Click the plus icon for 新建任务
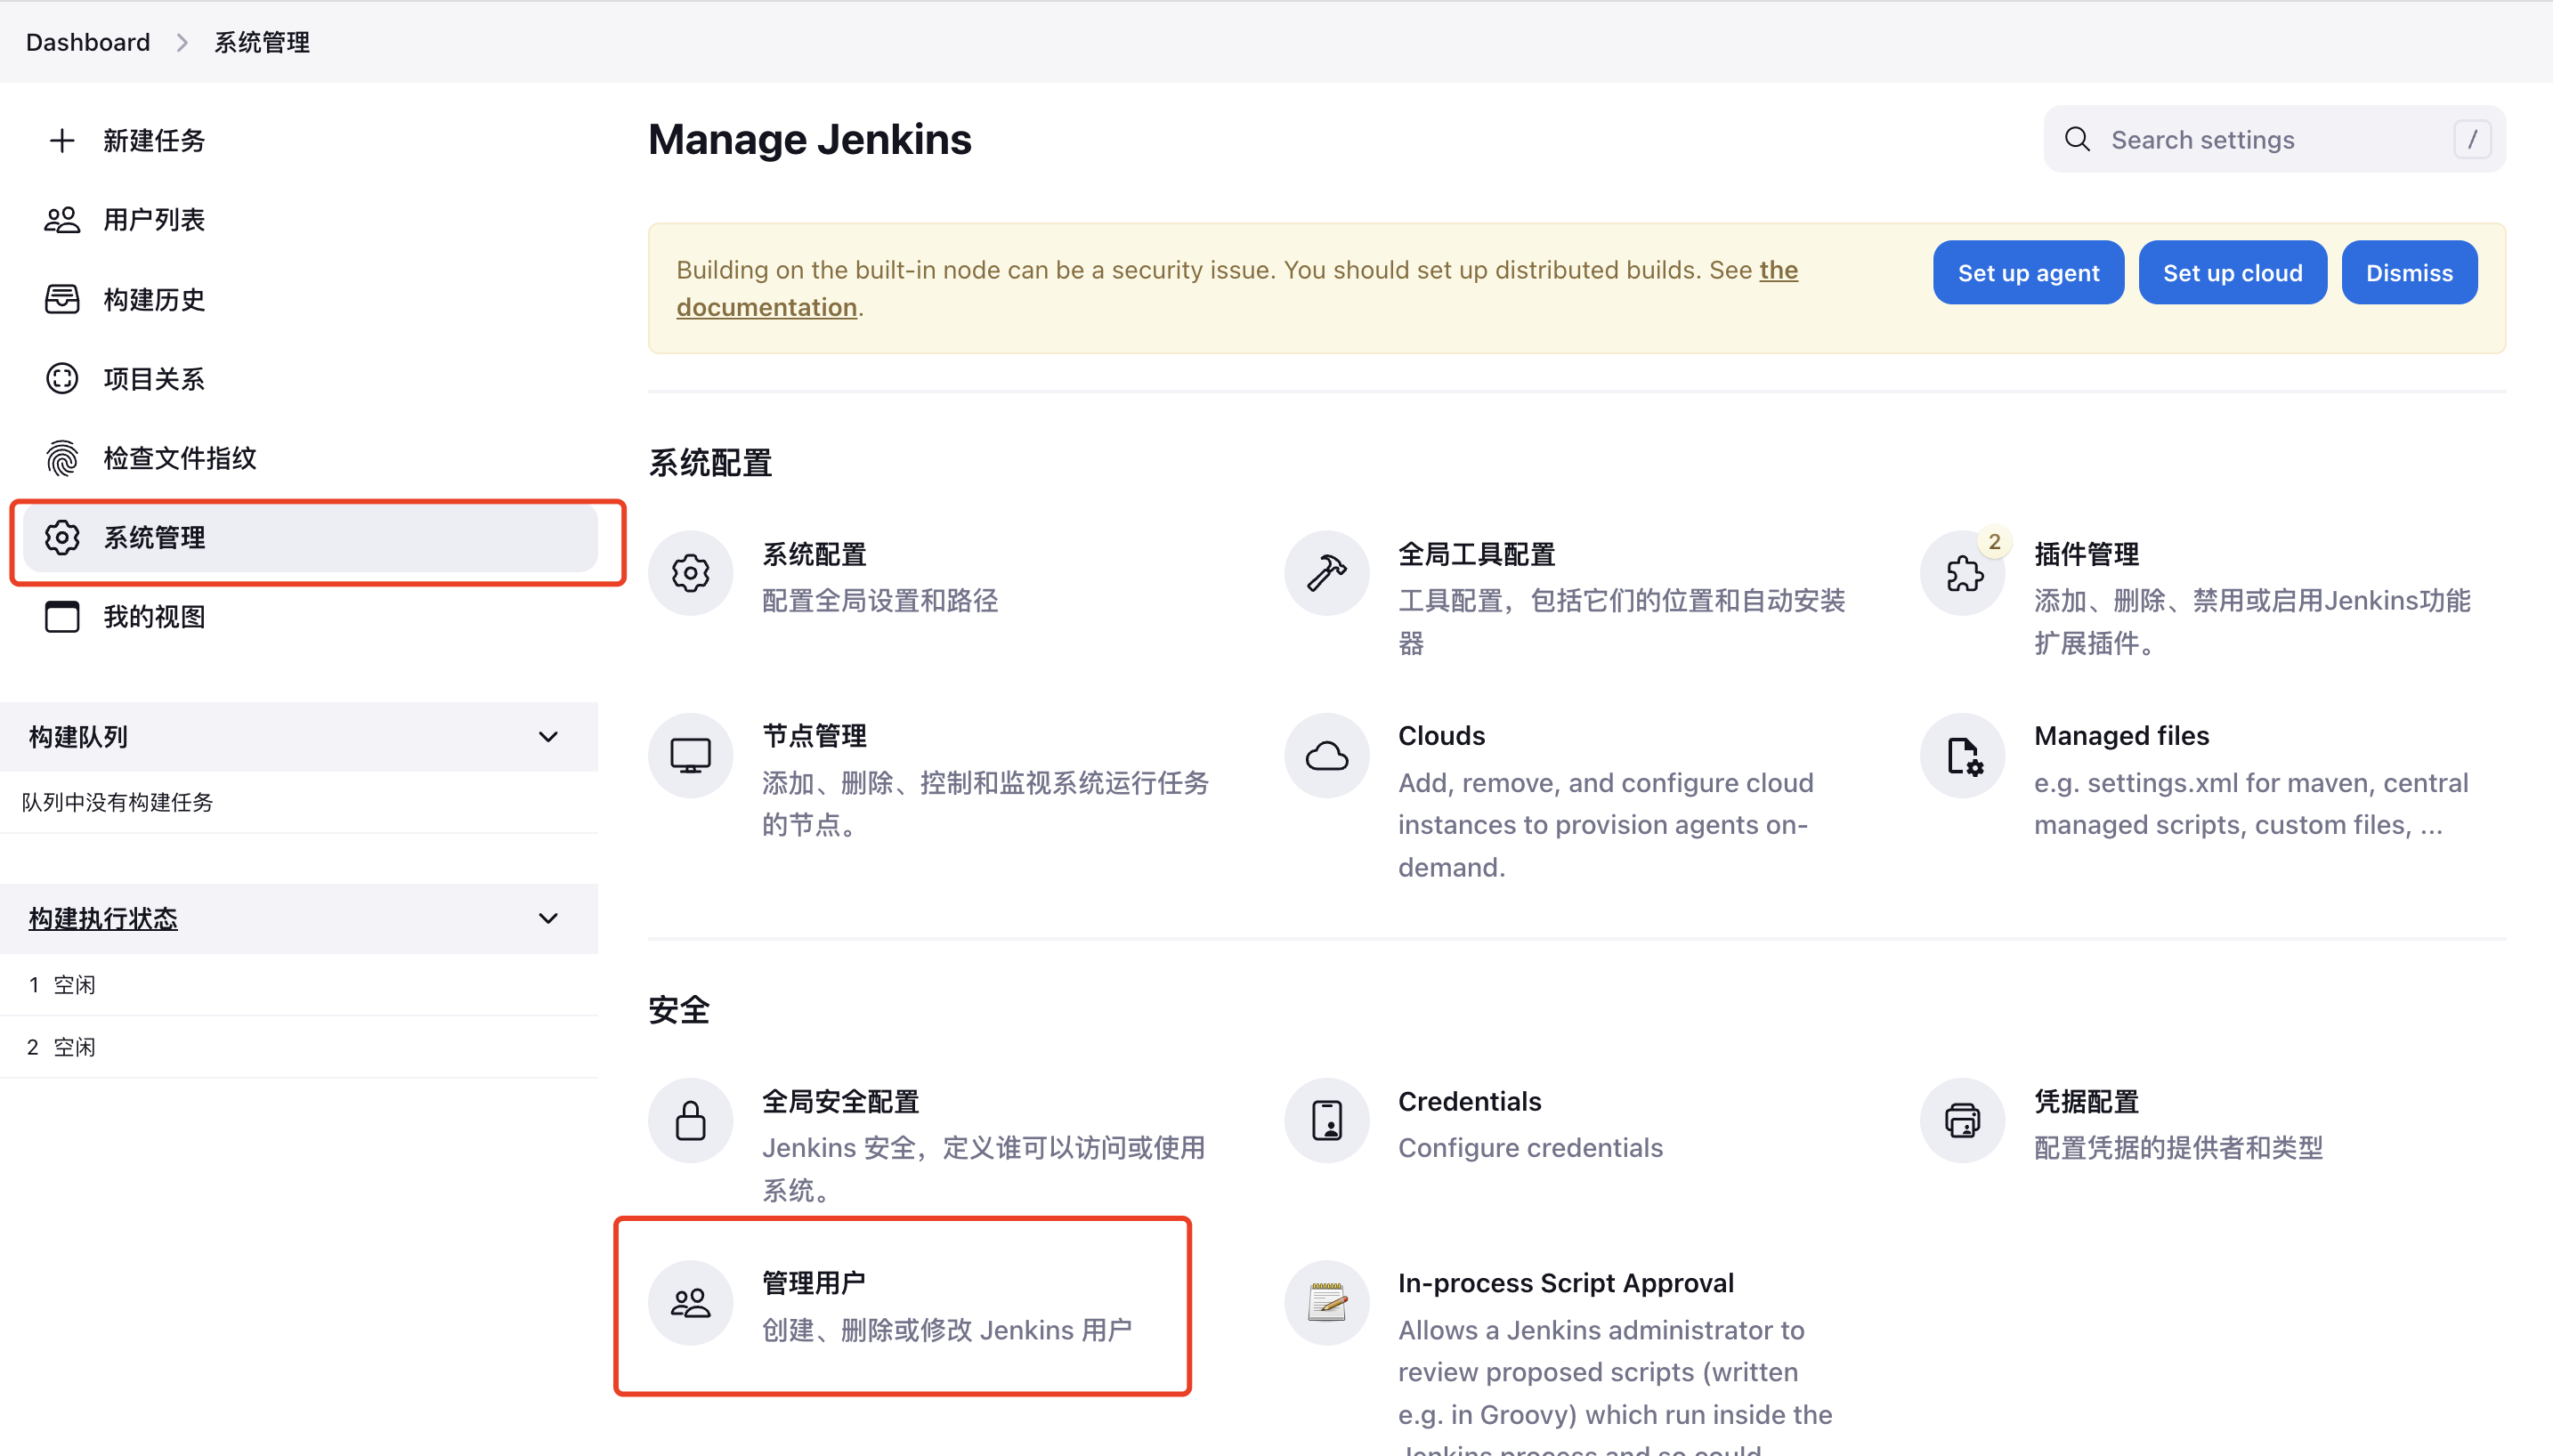This screenshot has height=1456, width=2553. (62, 140)
